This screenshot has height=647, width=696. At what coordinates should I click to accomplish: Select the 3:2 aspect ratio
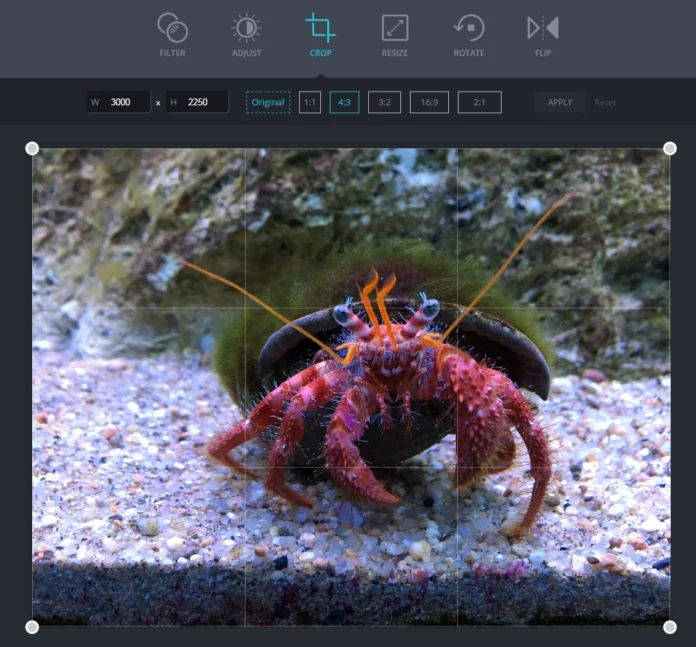click(x=384, y=103)
